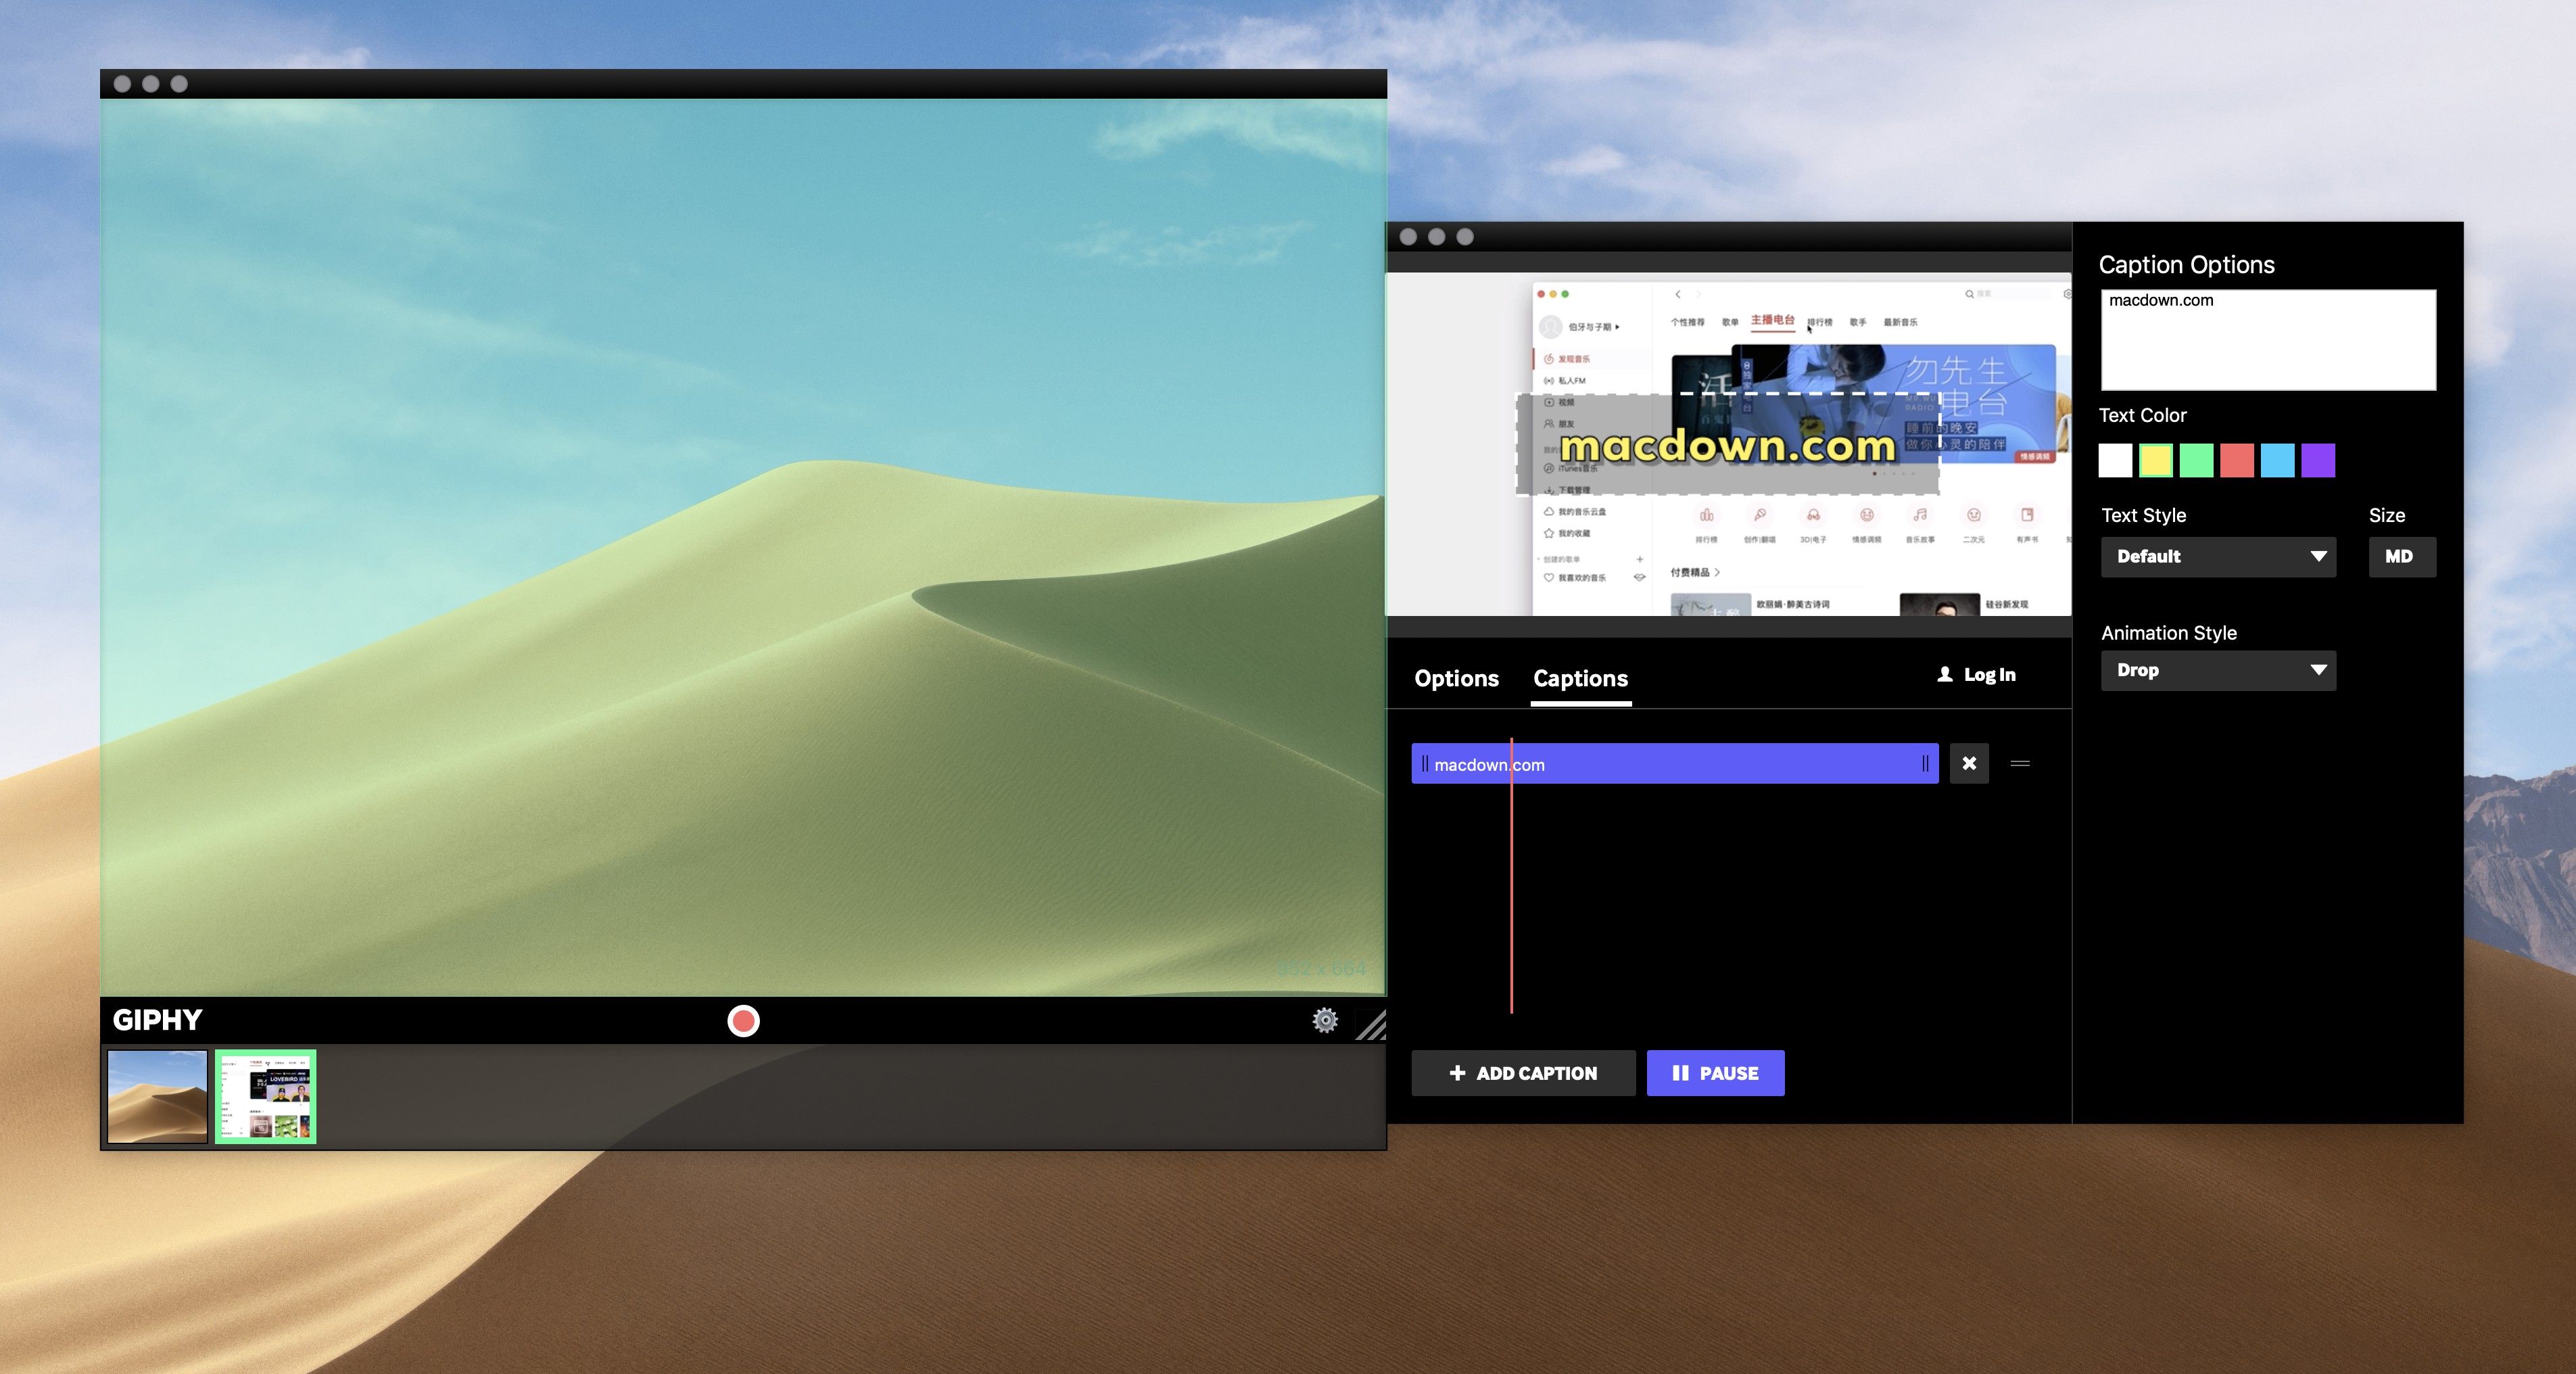Open the settings gear in GIPHY Capture
Screen dimensions: 2576x1374
1325,1020
